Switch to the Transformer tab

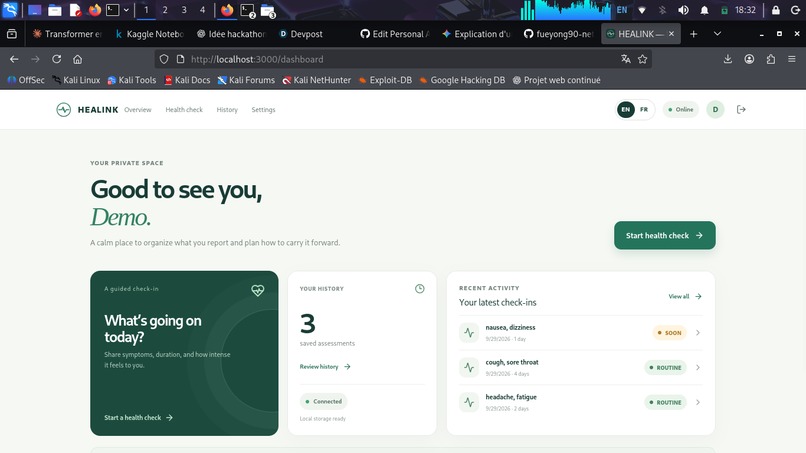pyautogui.click(x=67, y=34)
